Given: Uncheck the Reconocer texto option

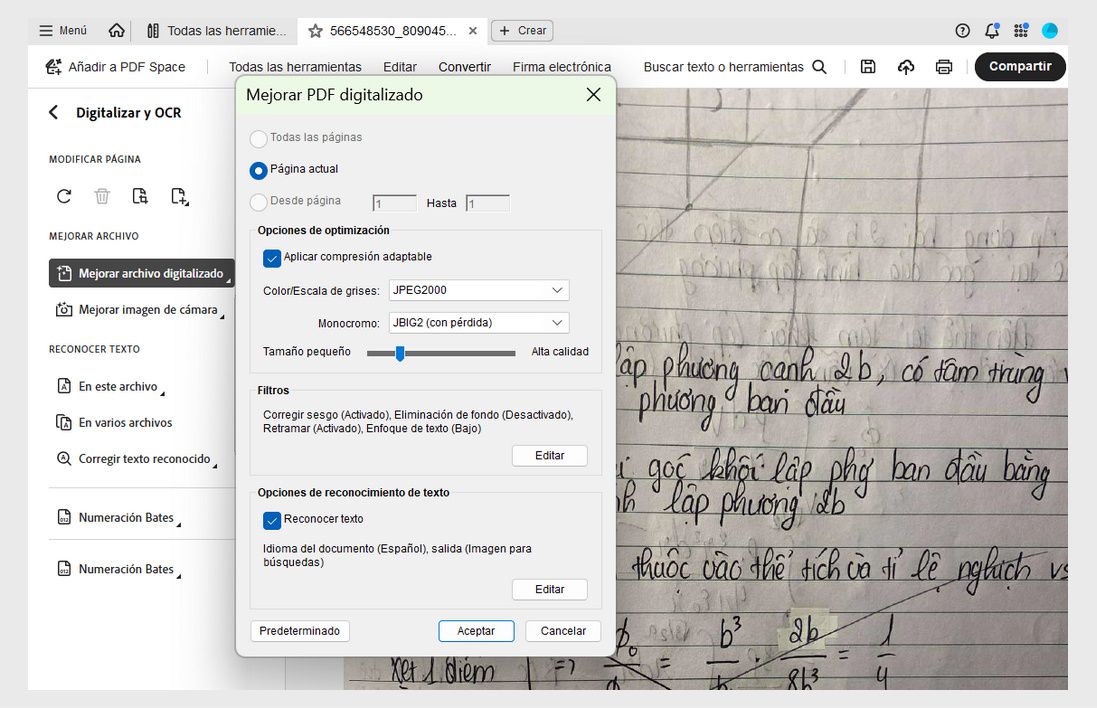Looking at the screenshot, I should coord(271,520).
